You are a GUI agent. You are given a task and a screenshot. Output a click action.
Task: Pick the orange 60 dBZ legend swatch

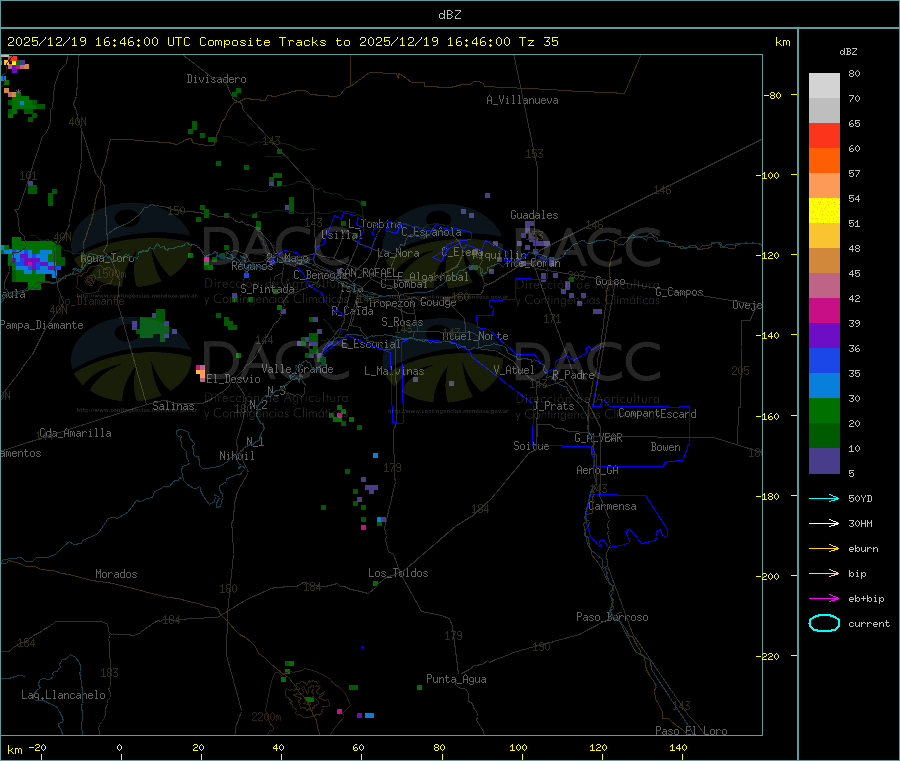pos(824,161)
